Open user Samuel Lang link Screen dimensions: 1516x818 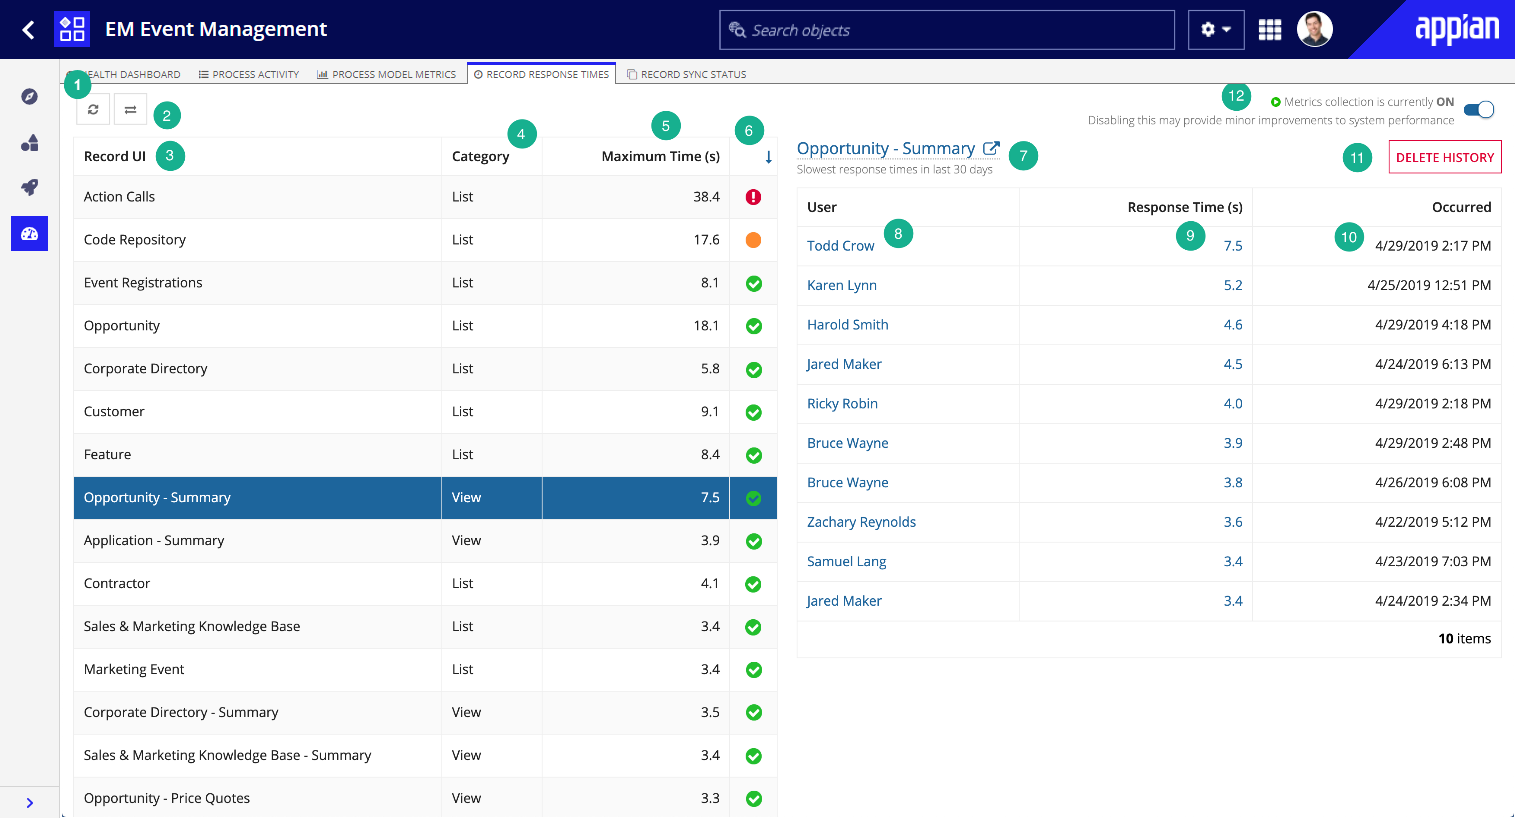click(847, 561)
